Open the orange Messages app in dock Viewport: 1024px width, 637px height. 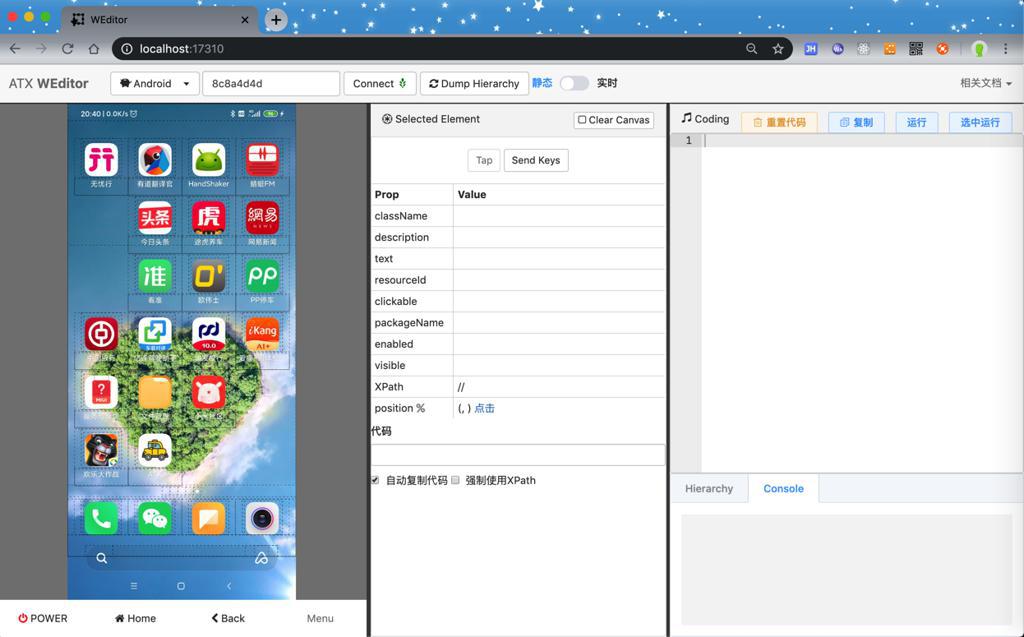coord(208,519)
